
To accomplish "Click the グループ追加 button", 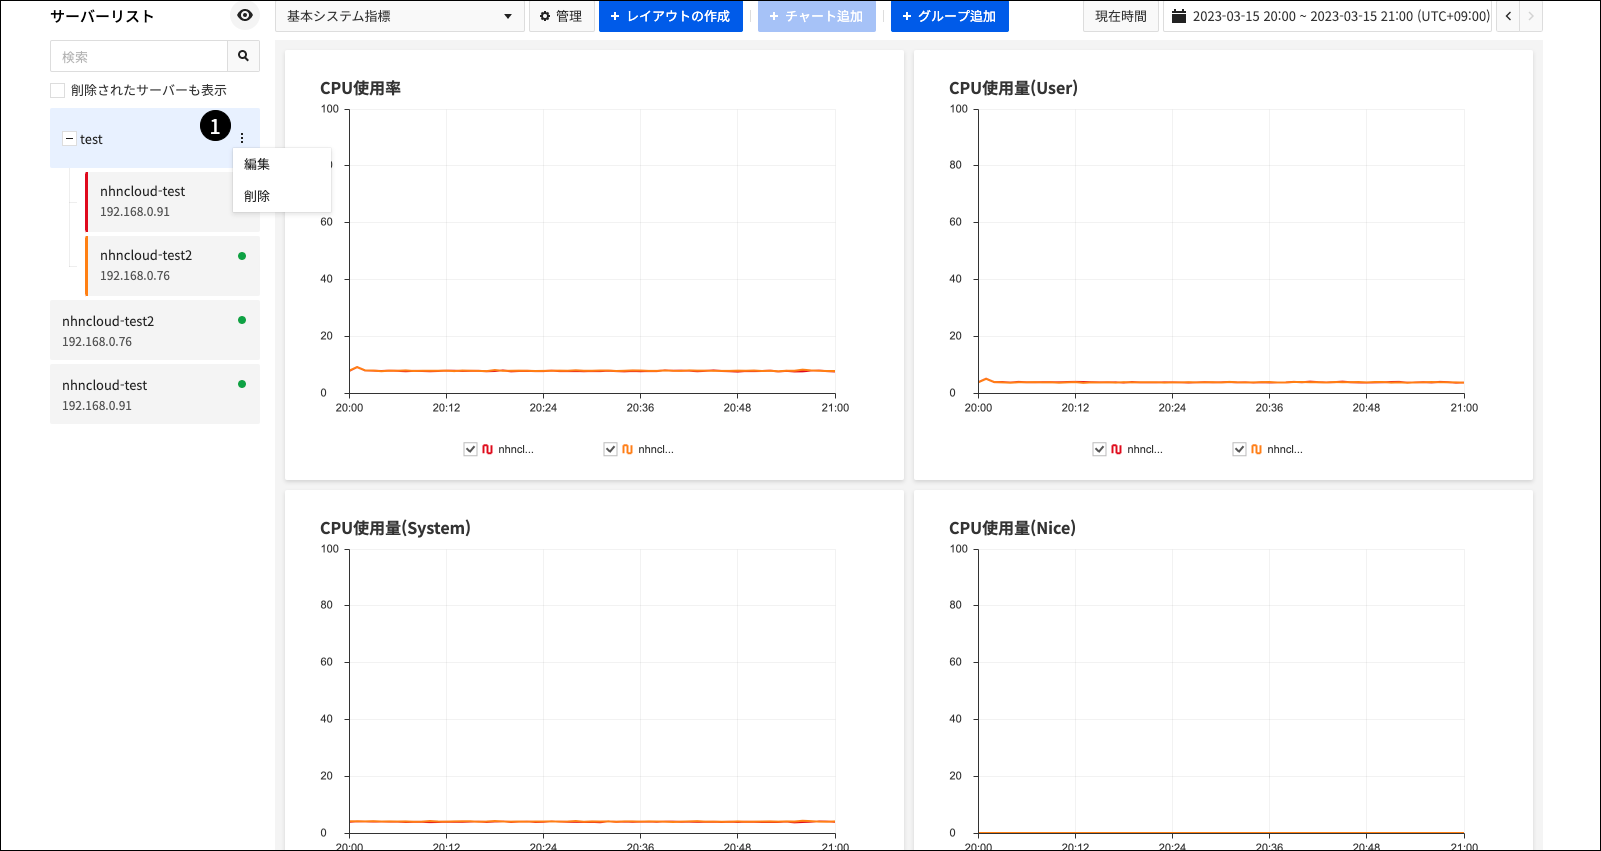I will coord(949,16).
